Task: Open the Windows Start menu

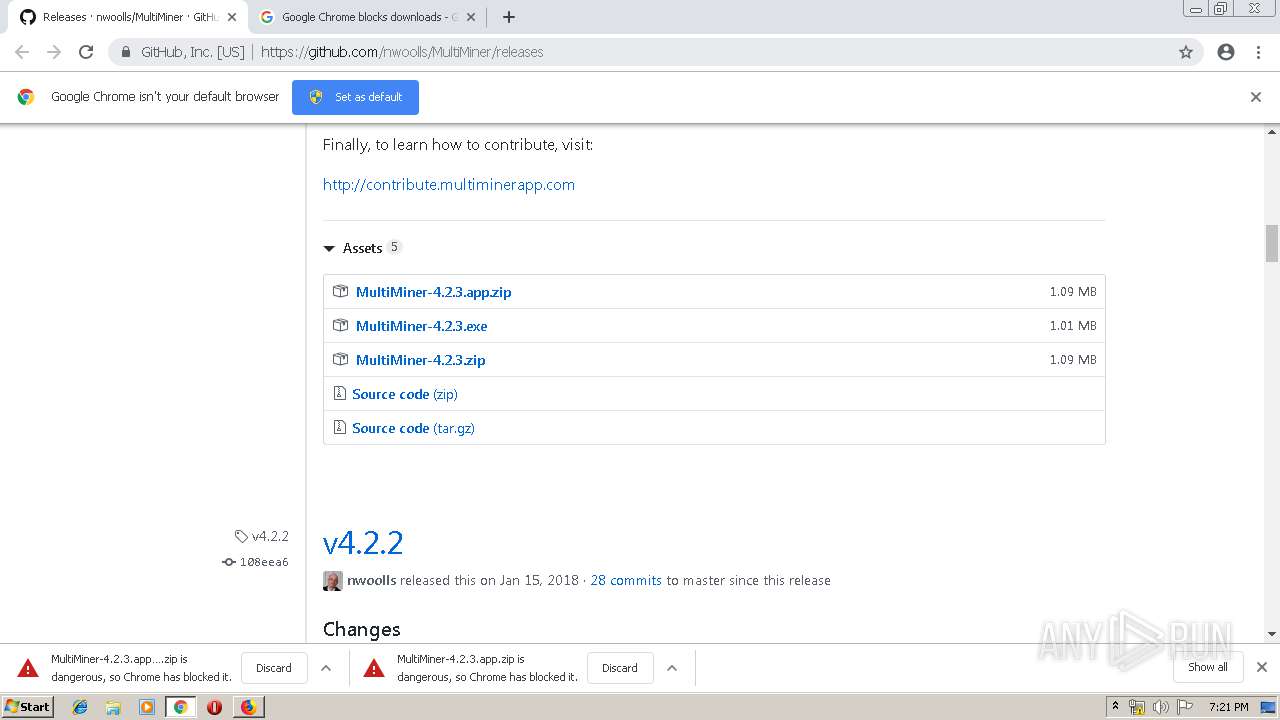Action: click(x=28, y=706)
